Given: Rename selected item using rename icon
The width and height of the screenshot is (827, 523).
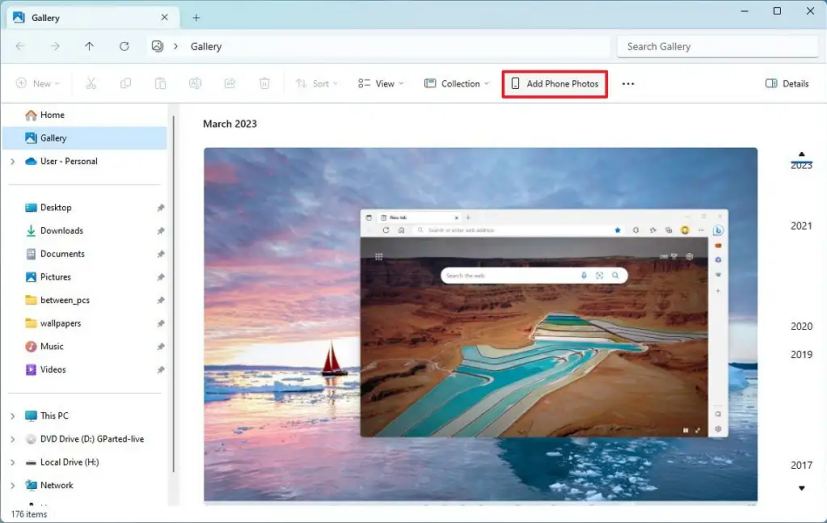Looking at the screenshot, I should (x=195, y=83).
